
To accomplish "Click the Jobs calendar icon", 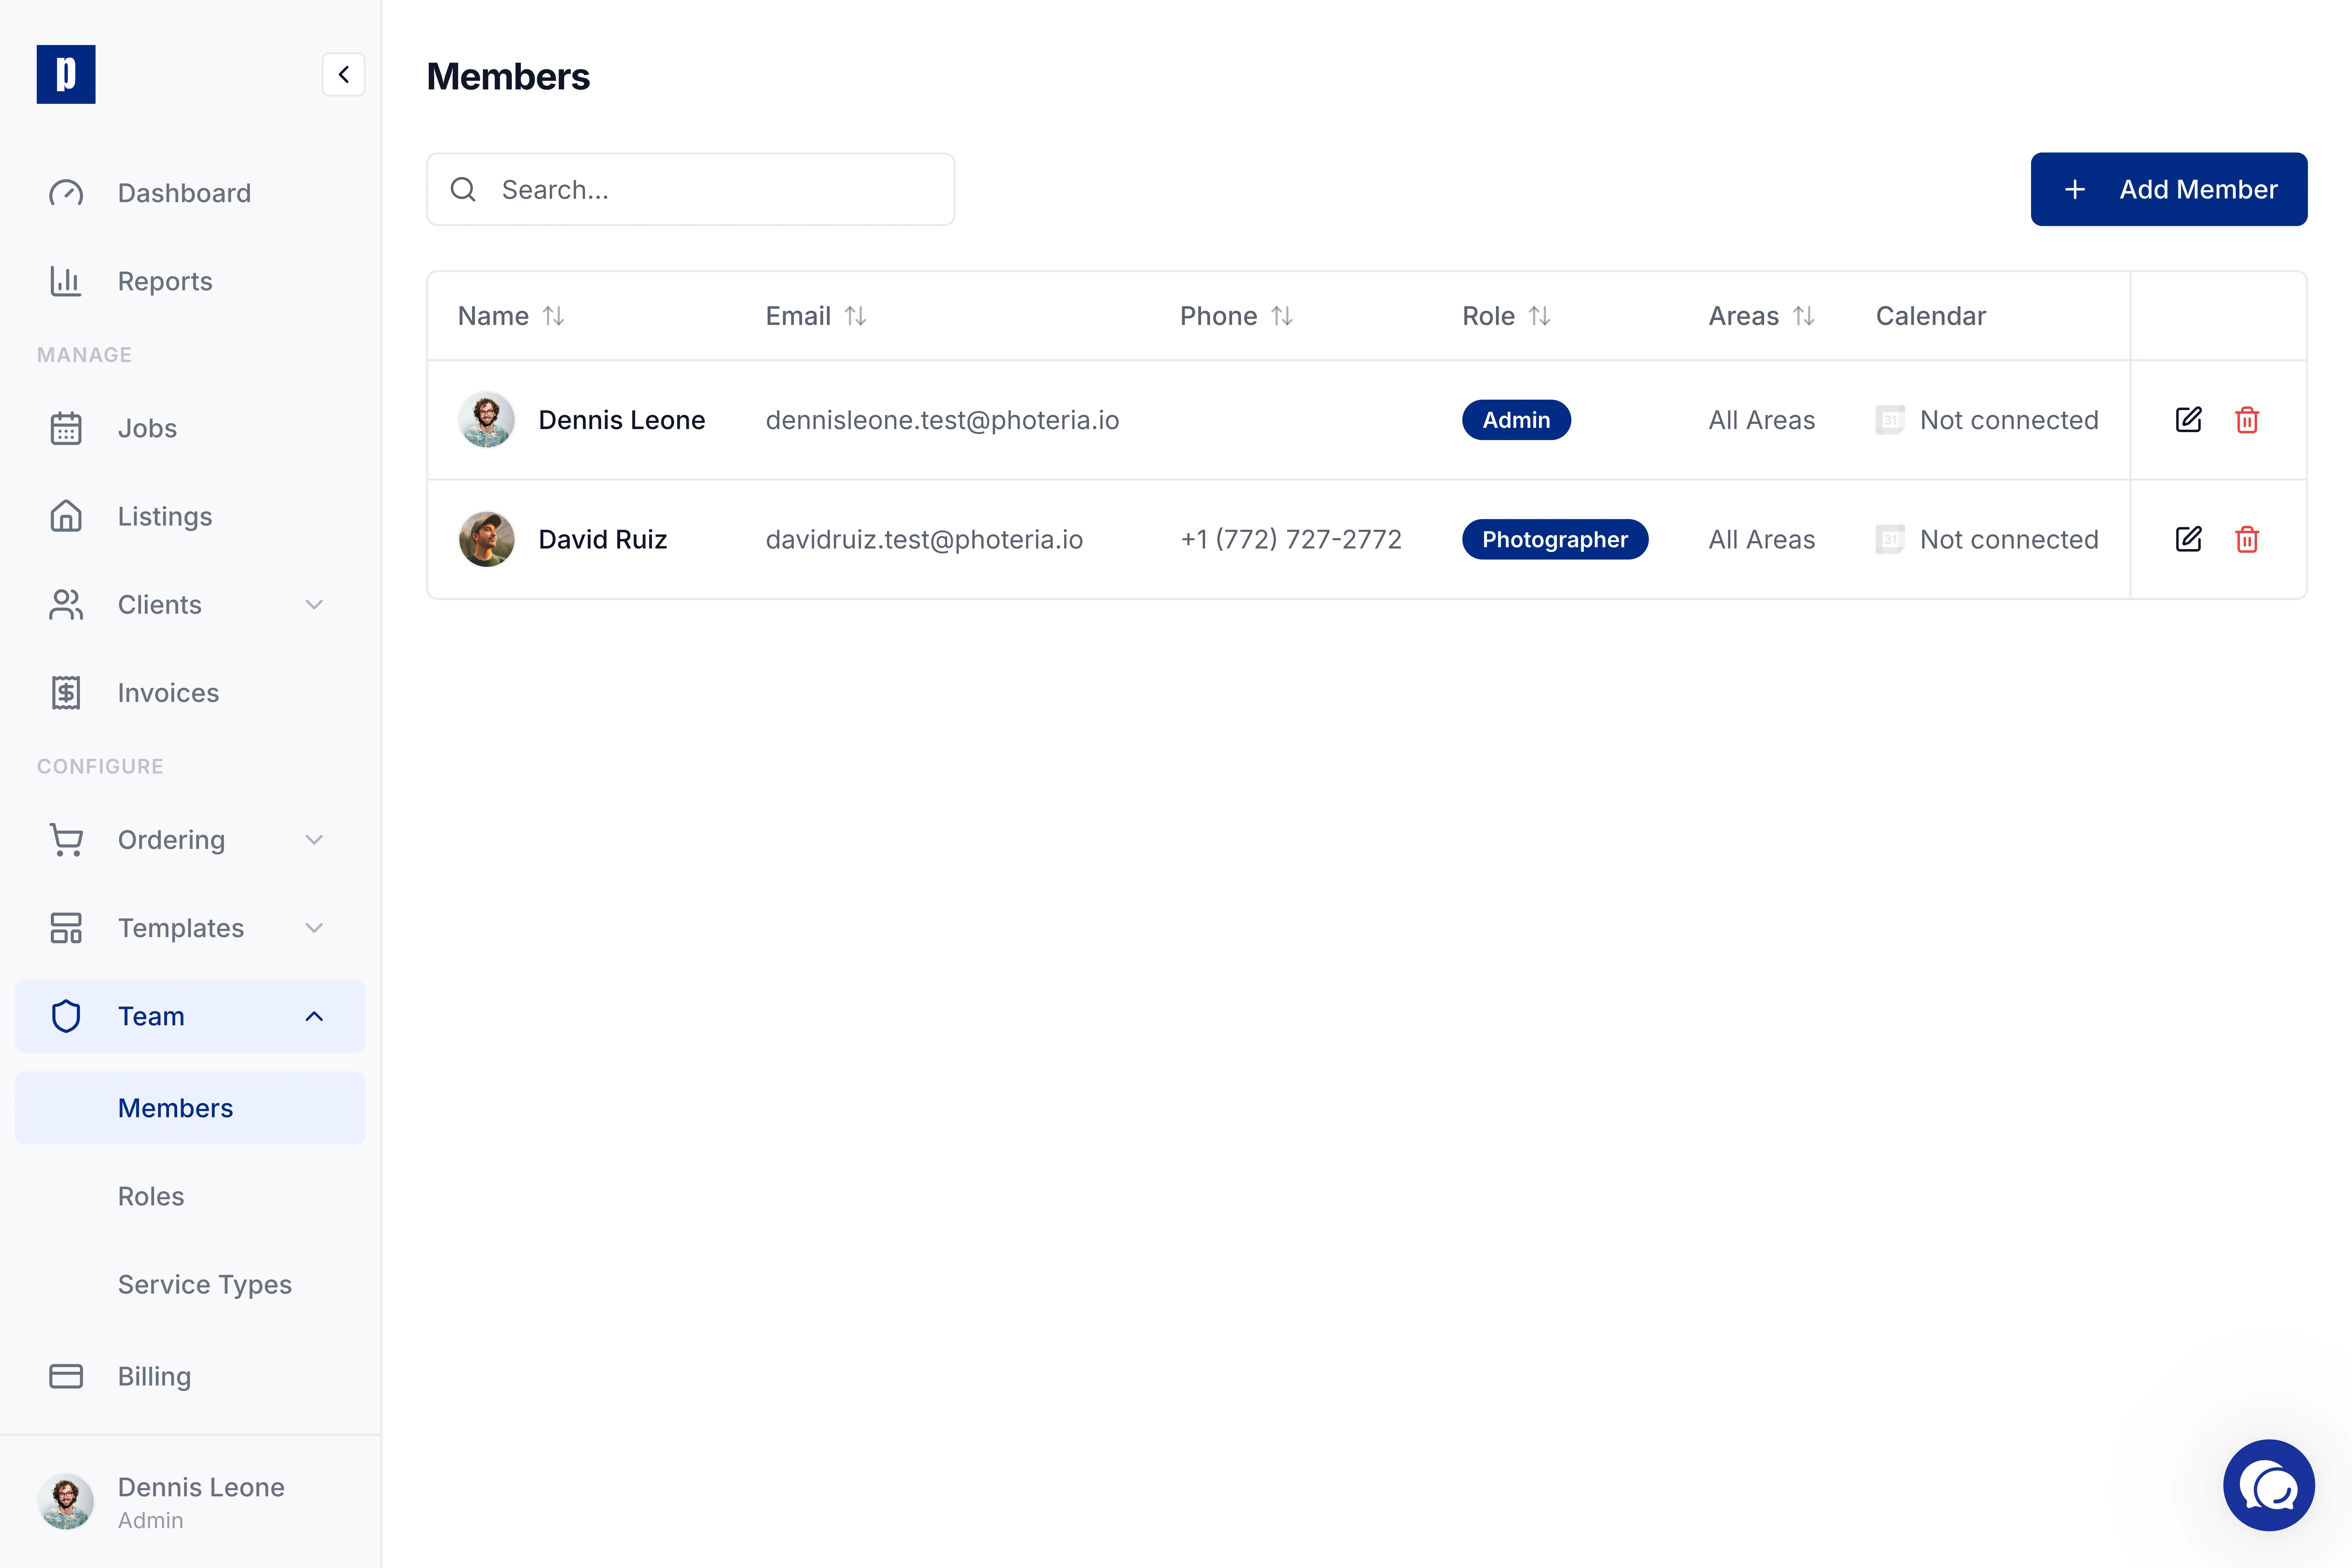I will pyautogui.click(x=66, y=428).
